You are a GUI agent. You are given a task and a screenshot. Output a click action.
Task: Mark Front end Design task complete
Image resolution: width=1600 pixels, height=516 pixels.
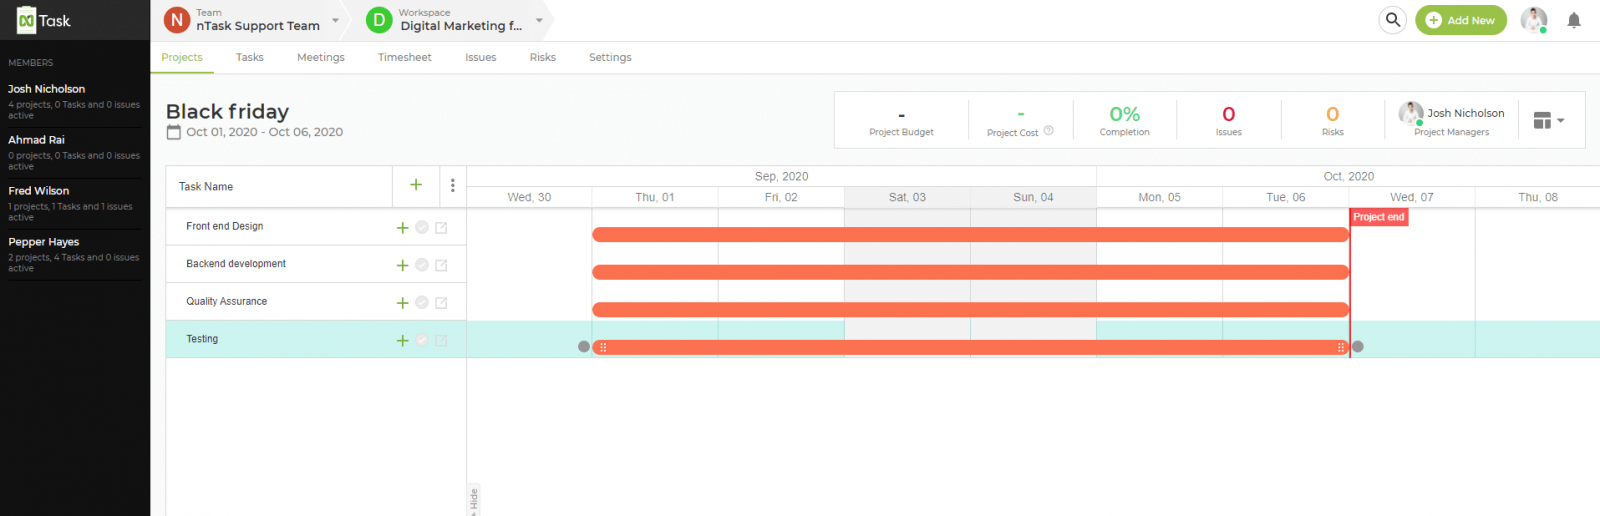(422, 227)
